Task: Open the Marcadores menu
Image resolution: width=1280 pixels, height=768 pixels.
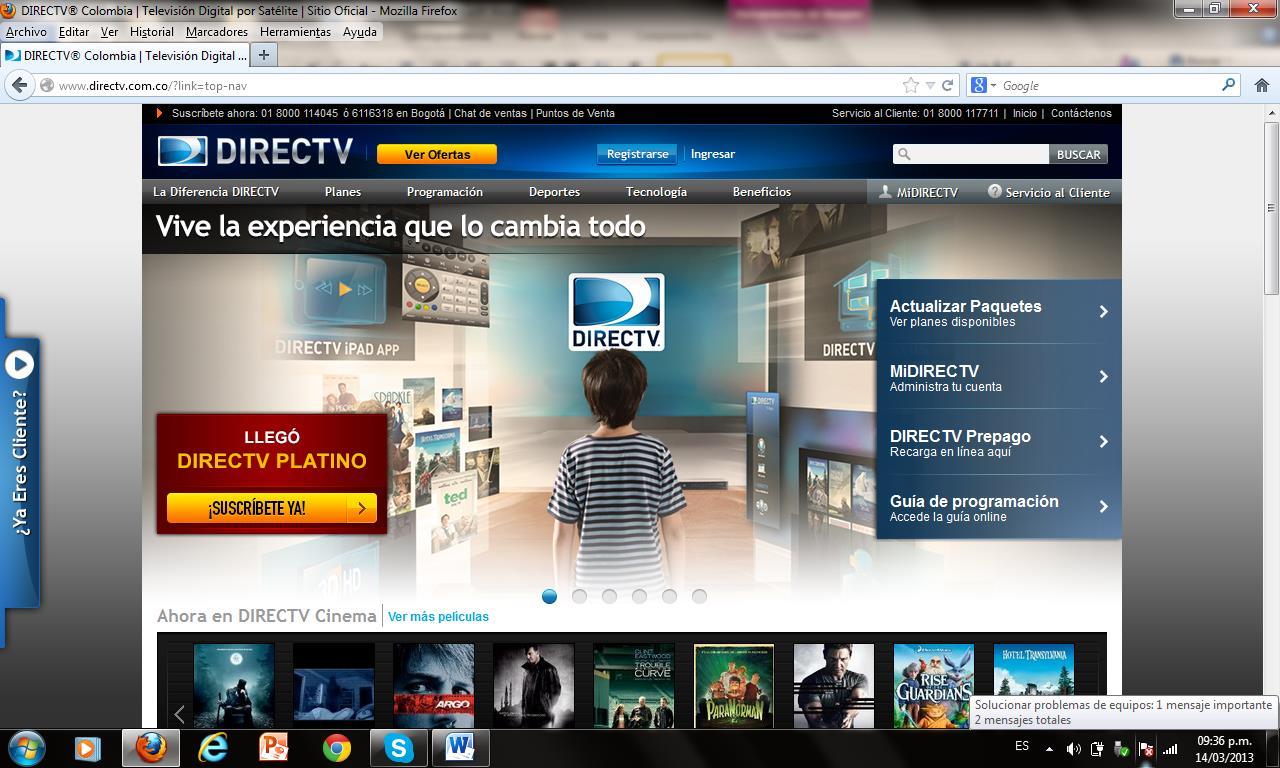Action: click(x=217, y=32)
